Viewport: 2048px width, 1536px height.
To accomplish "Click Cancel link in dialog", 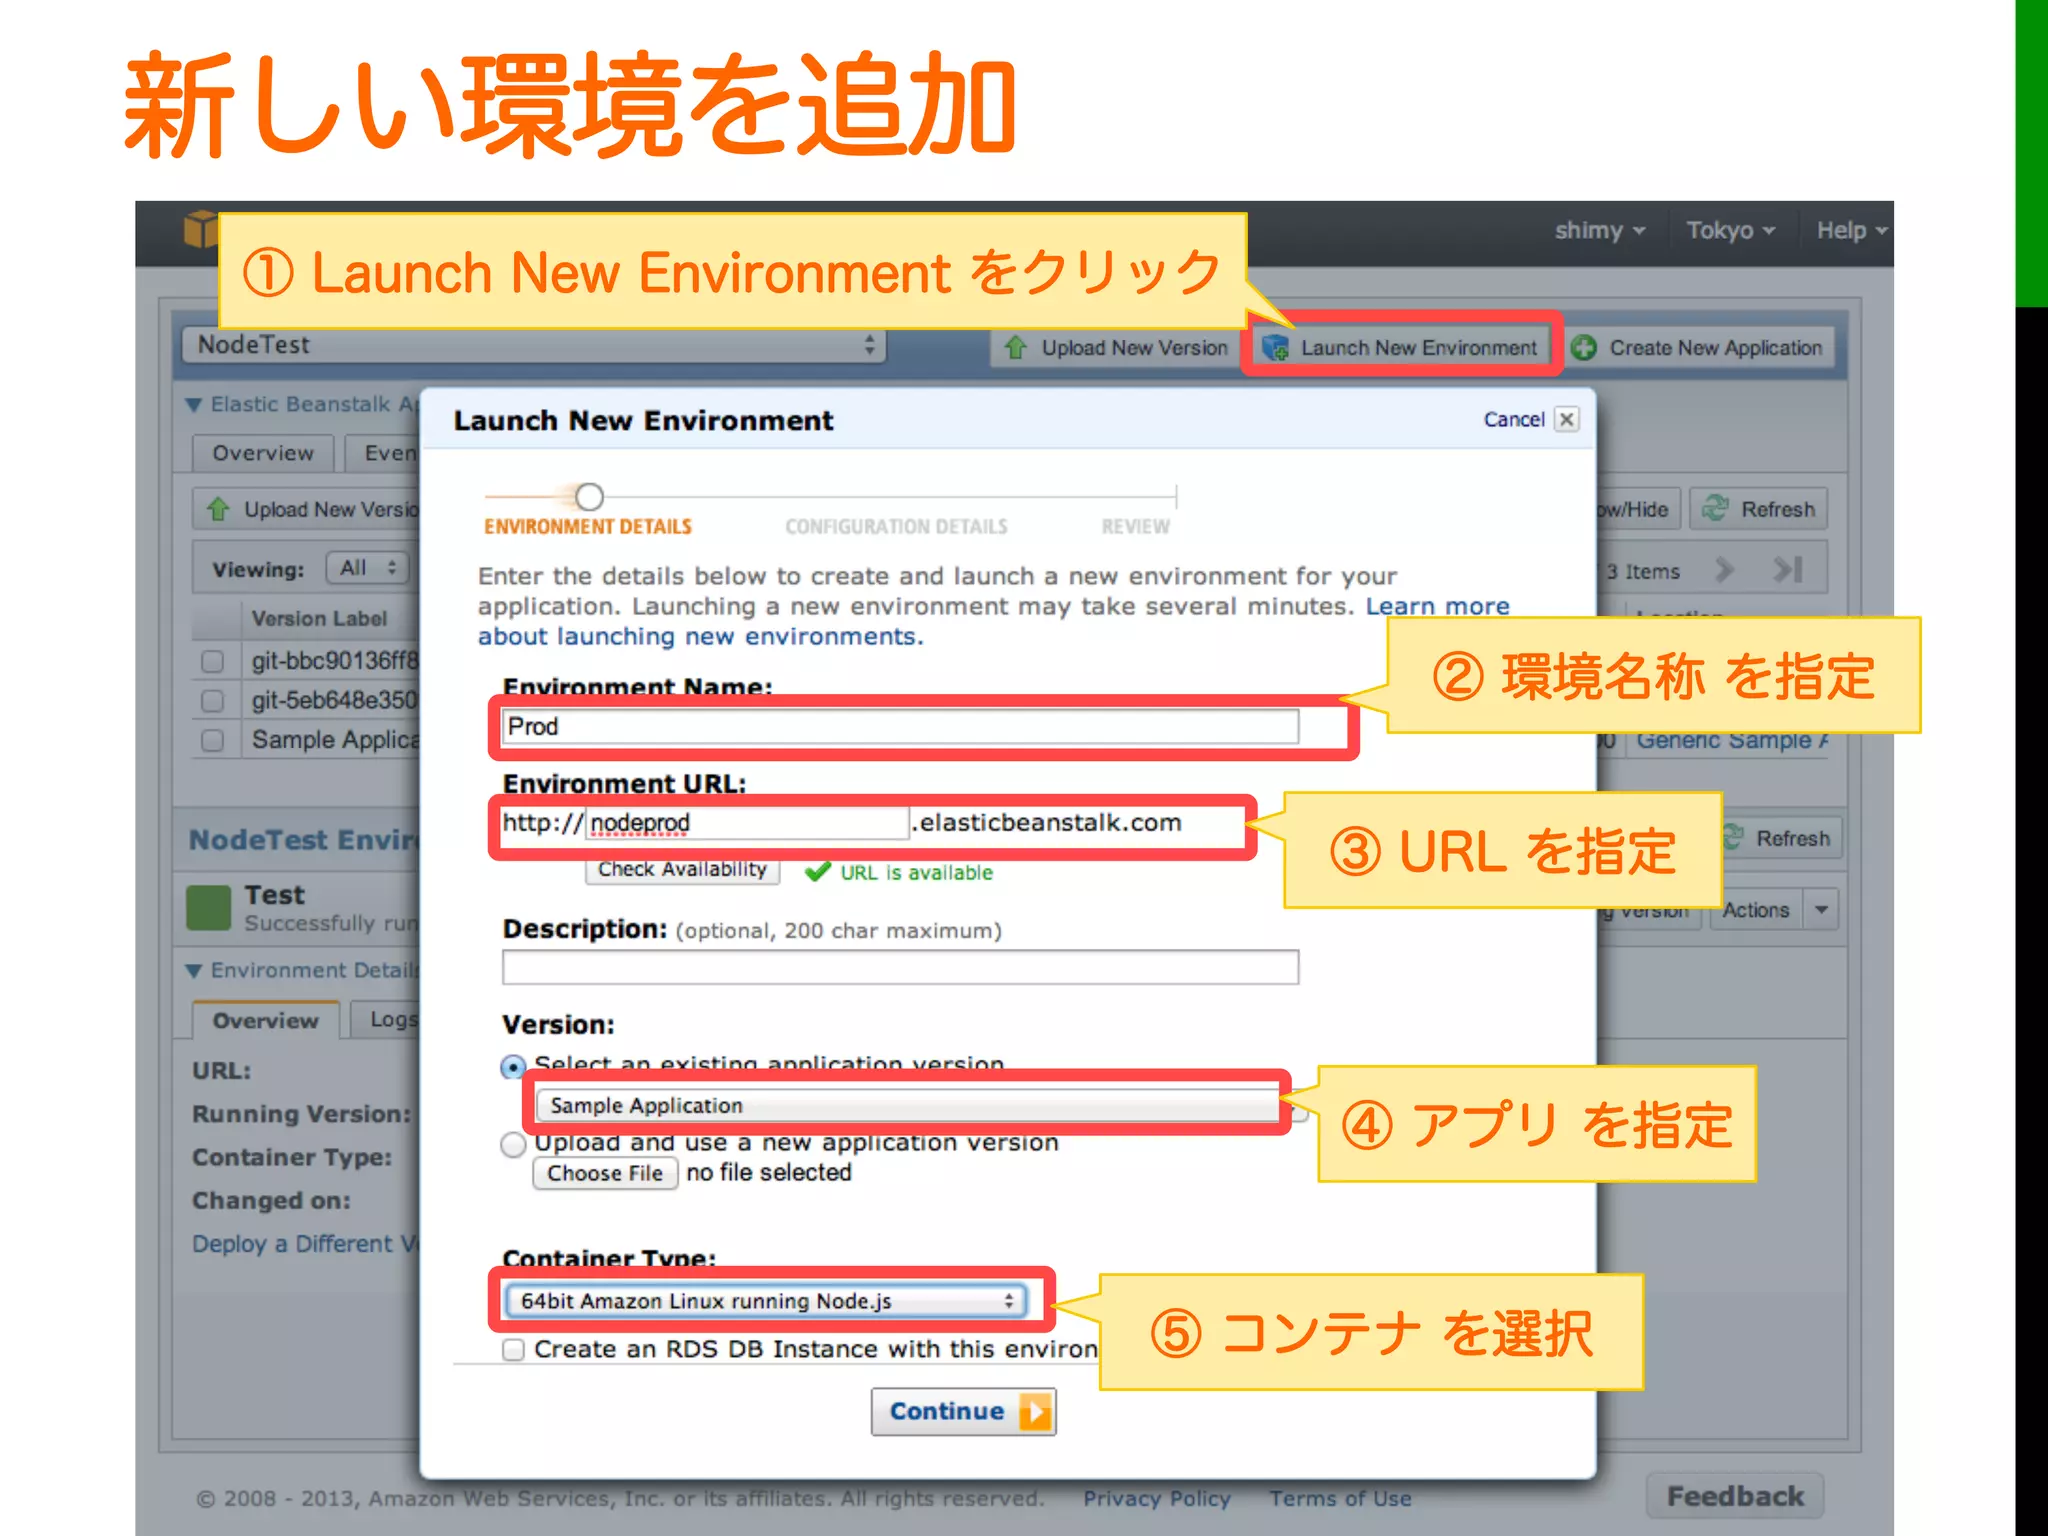I will click(1514, 420).
